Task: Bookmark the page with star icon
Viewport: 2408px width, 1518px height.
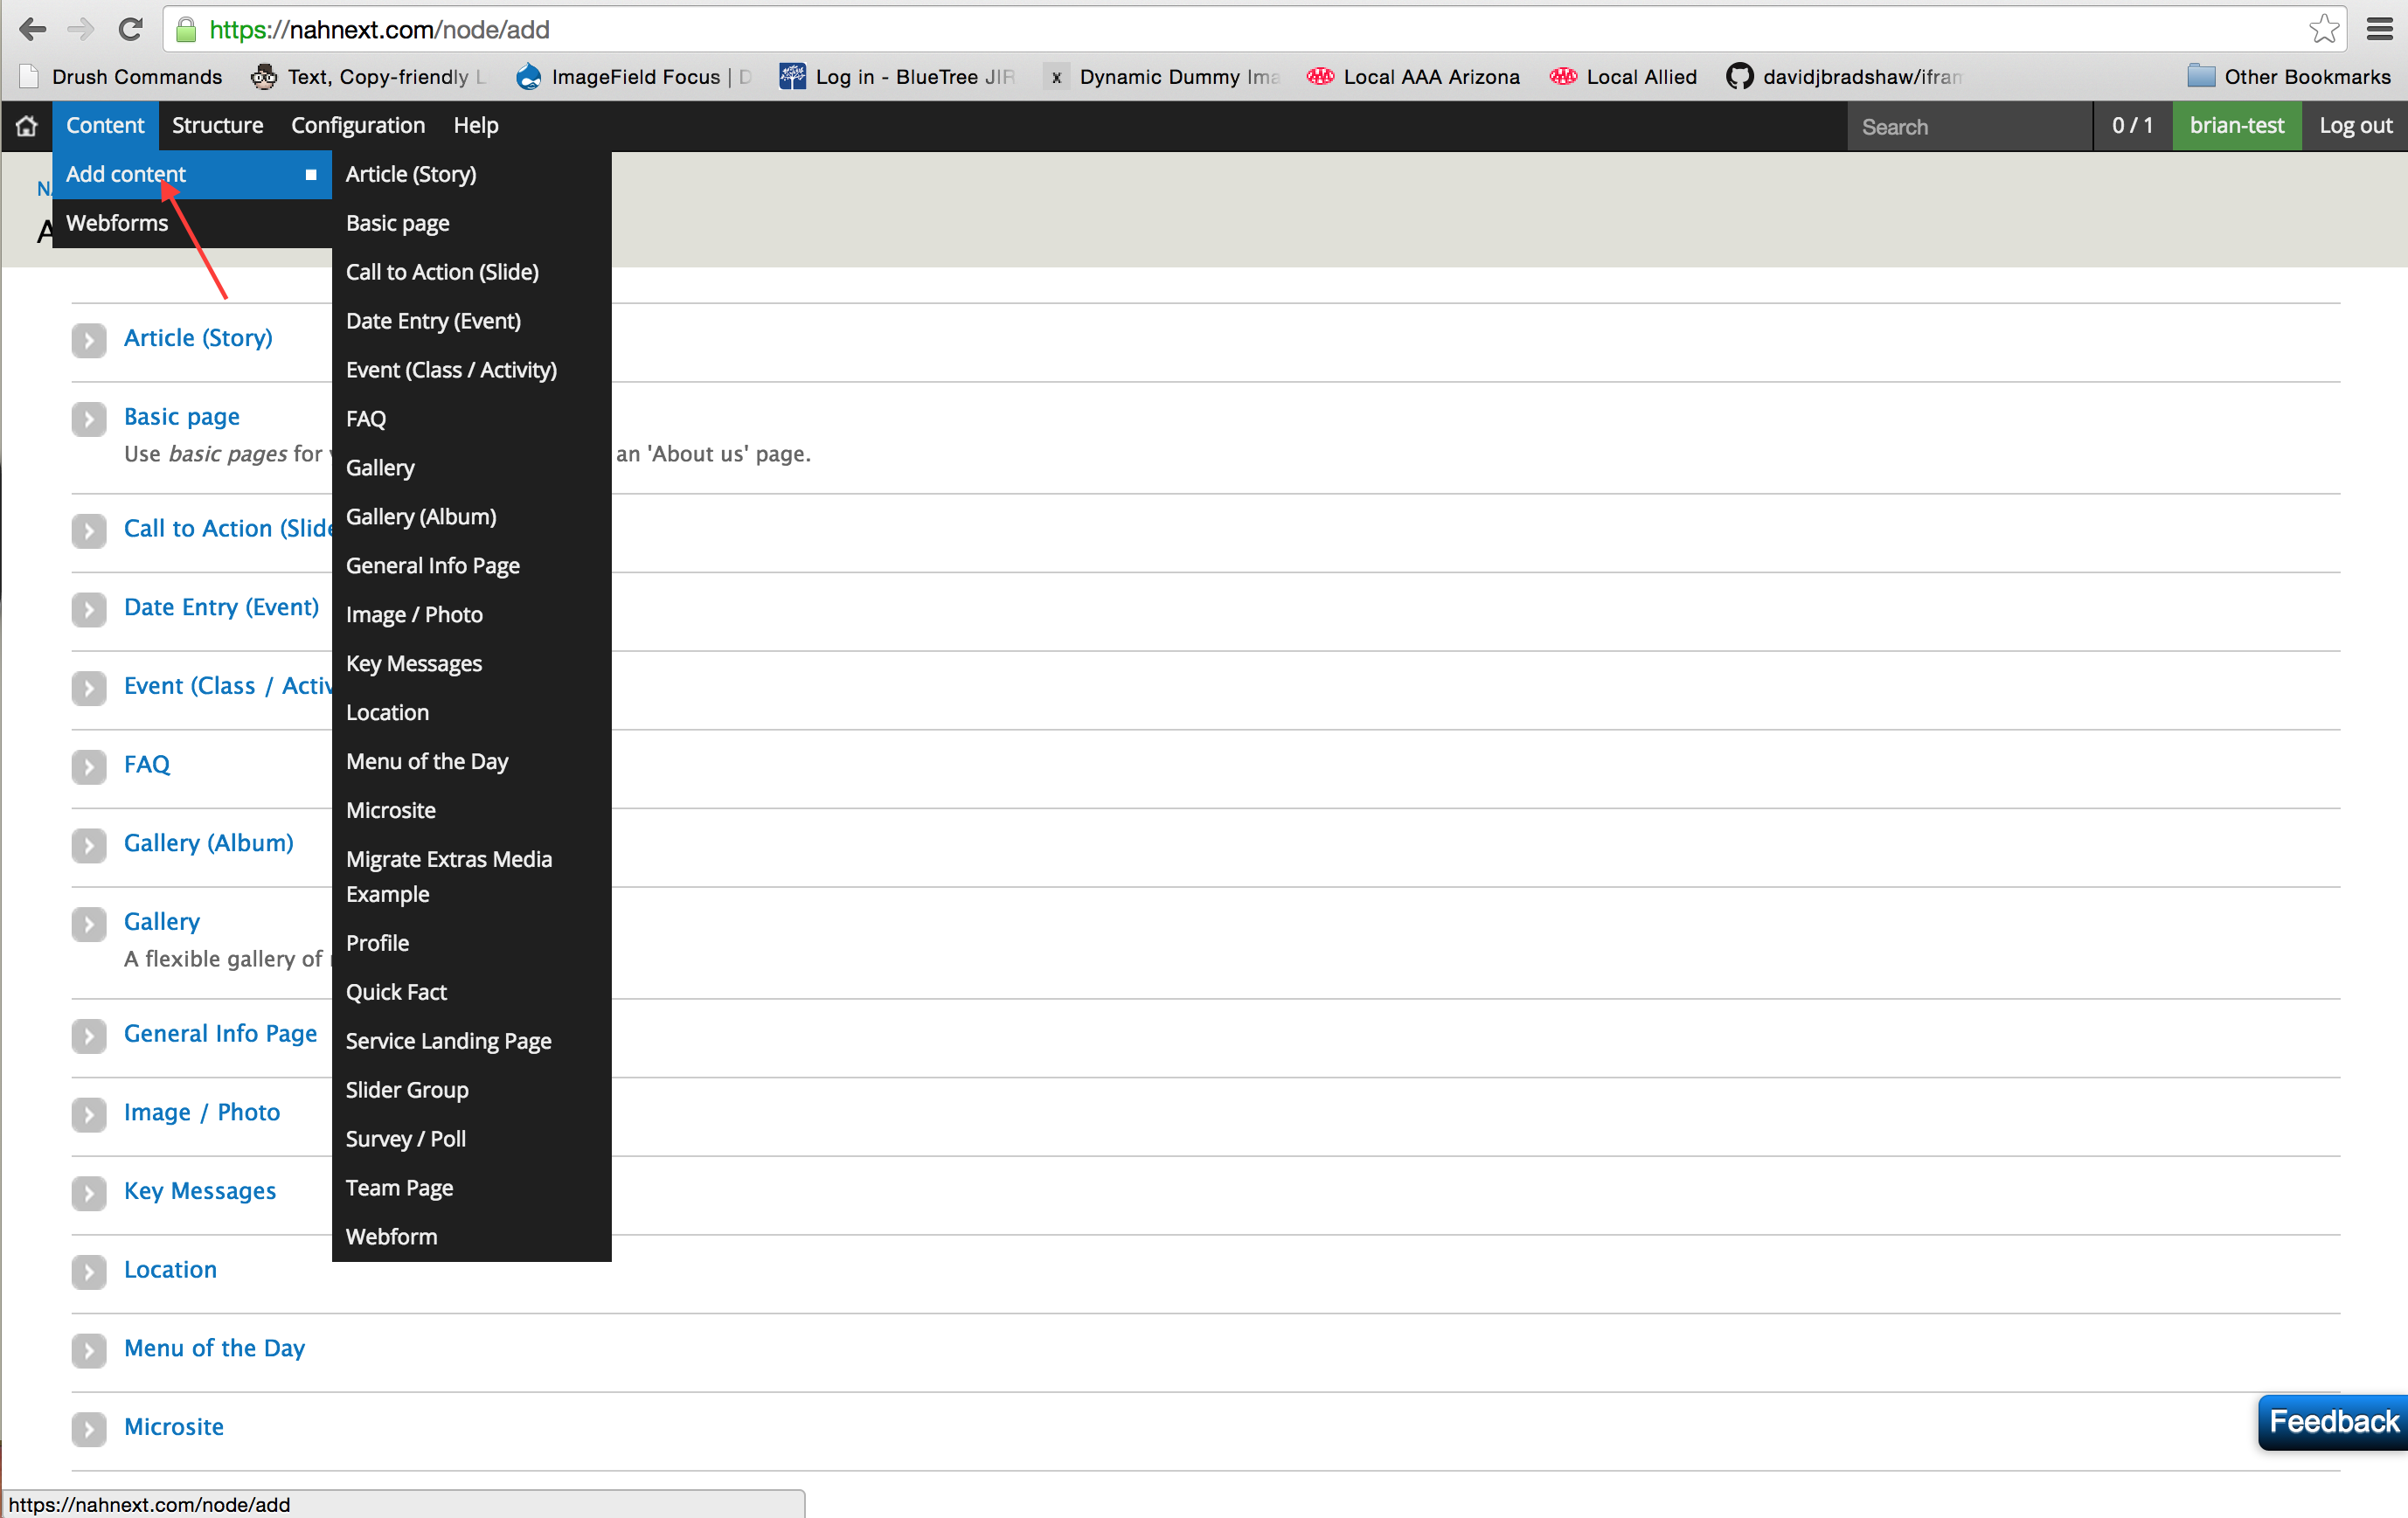Action: (2323, 29)
